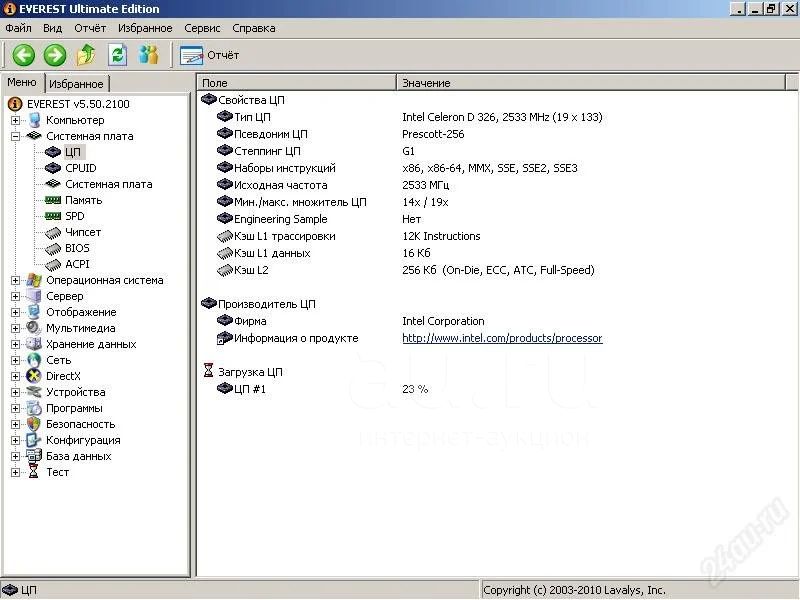The height and width of the screenshot is (600, 800).
Task: Click the Загрузка ЦП hourglass icon
Action: click(208, 370)
